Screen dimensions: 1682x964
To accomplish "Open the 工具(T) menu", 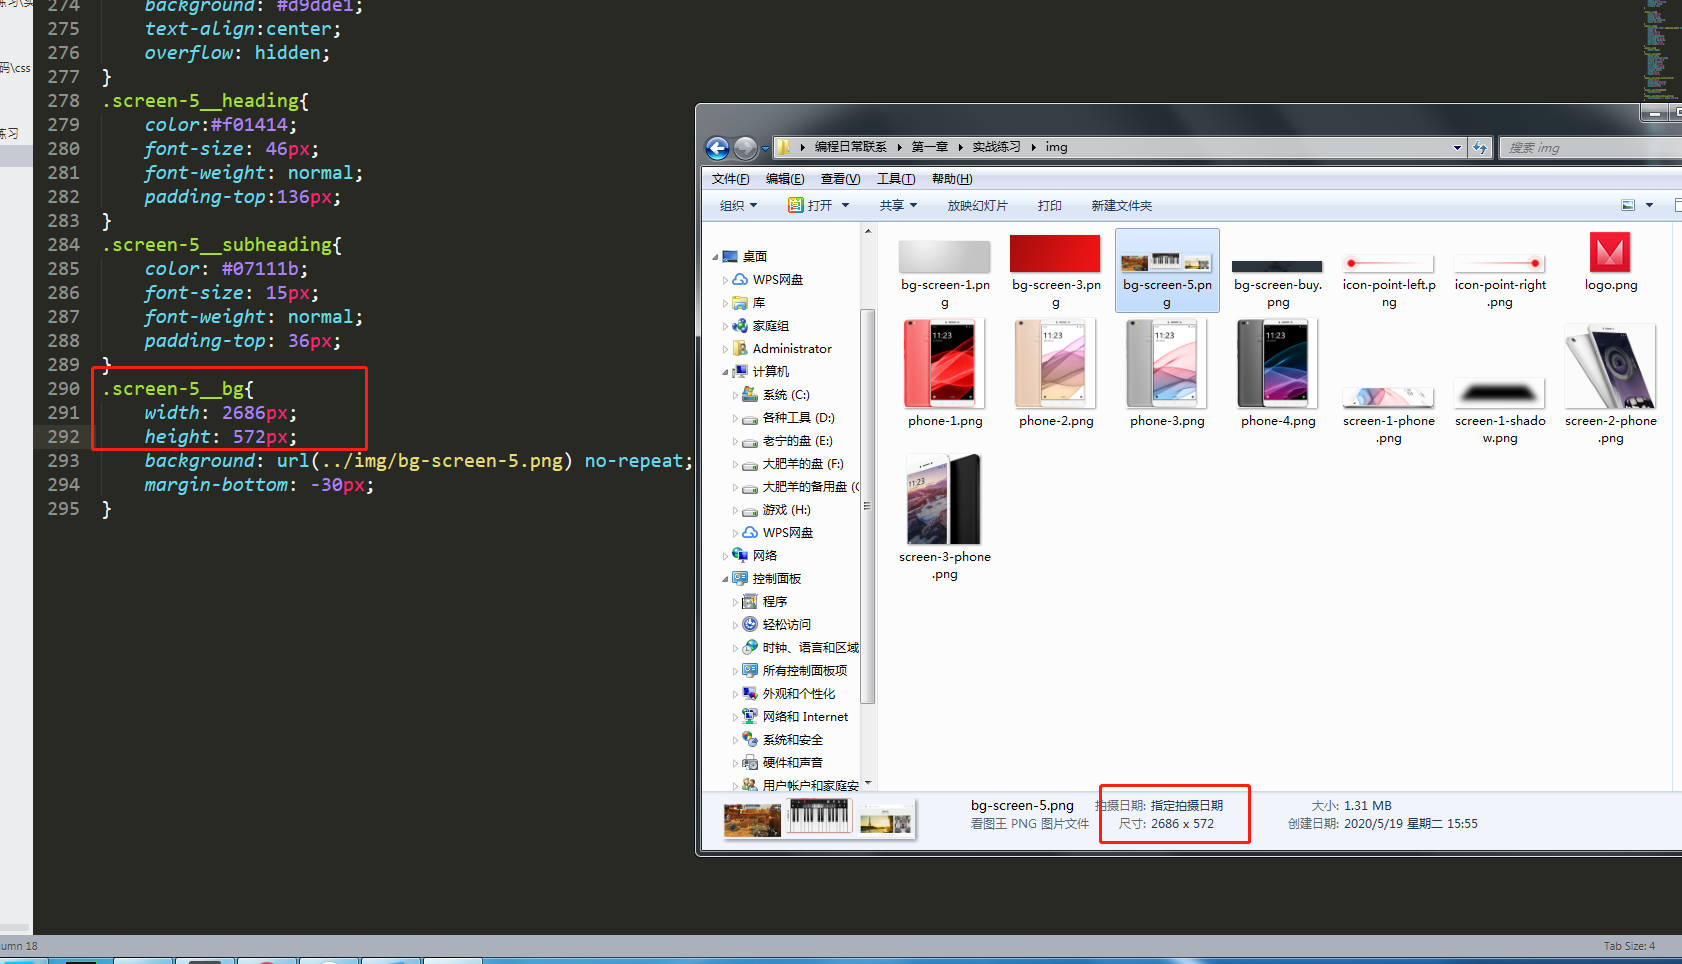I will [x=896, y=179].
